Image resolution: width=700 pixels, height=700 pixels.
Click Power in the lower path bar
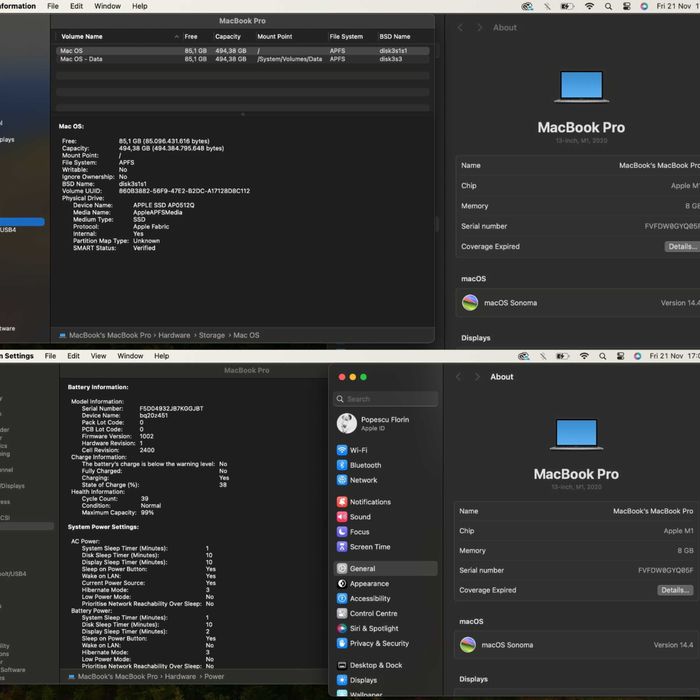pos(214,676)
